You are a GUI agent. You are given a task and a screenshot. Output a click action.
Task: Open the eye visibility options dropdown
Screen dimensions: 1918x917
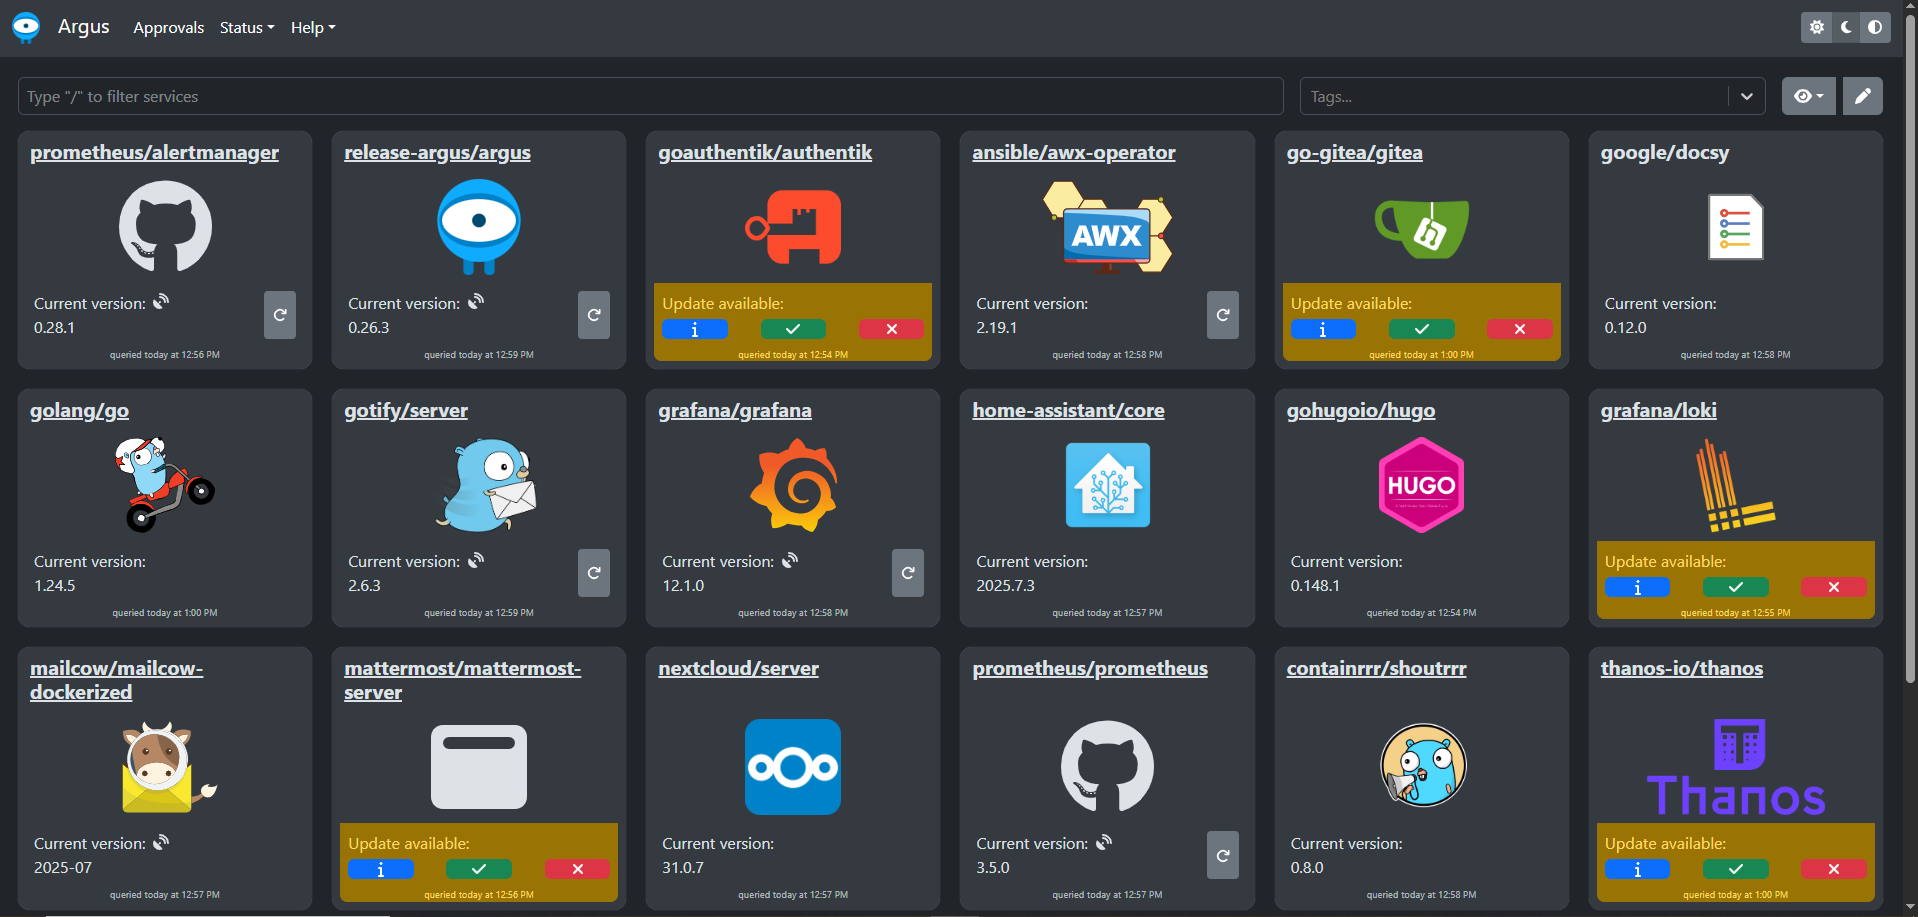(x=1808, y=96)
